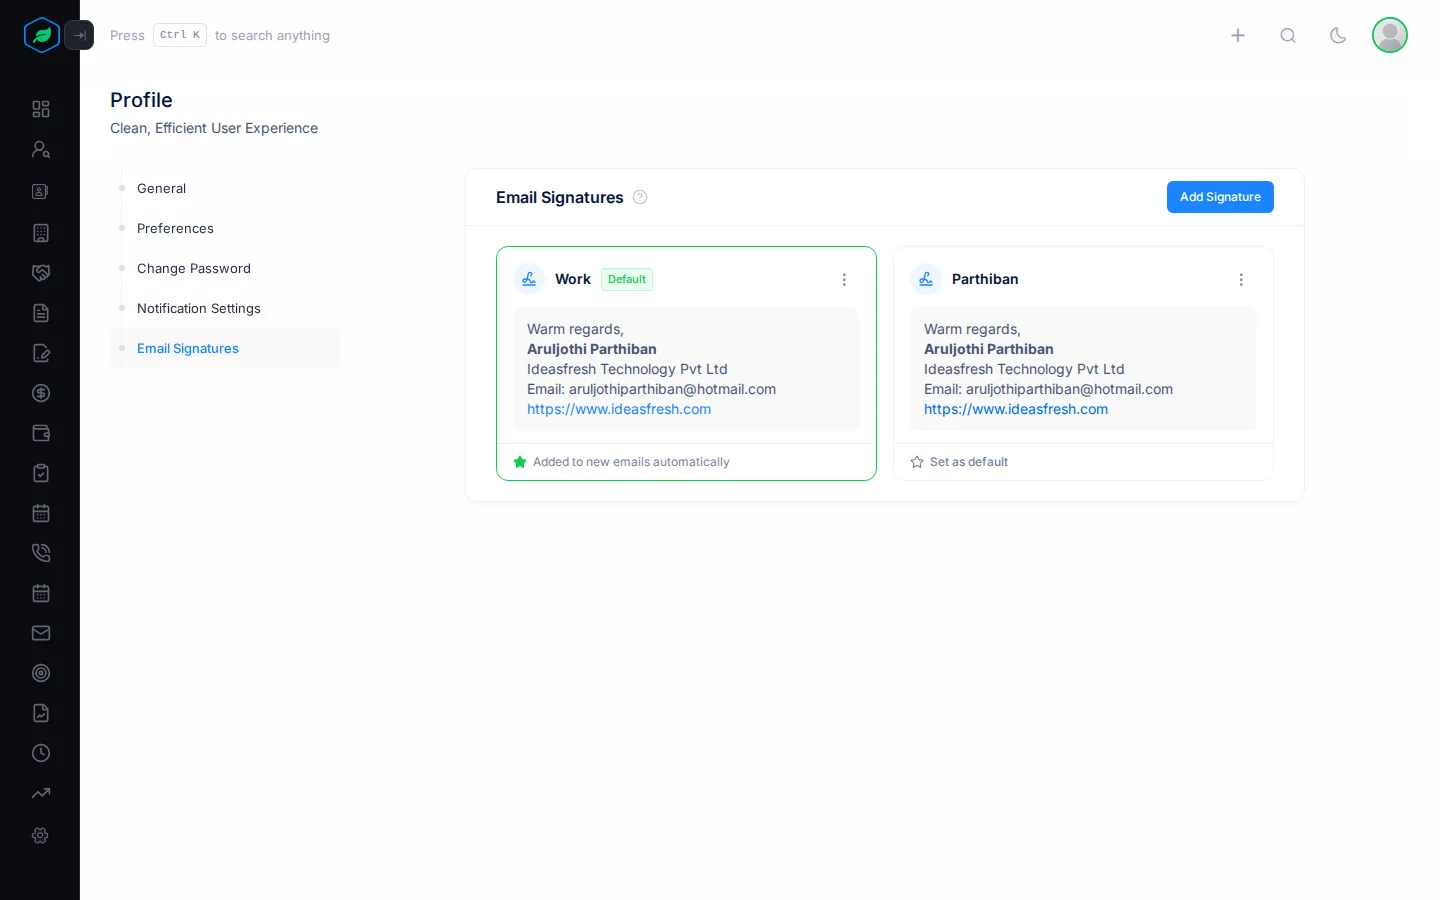Click the Add Signature button
This screenshot has height=900, width=1440.
(1220, 197)
